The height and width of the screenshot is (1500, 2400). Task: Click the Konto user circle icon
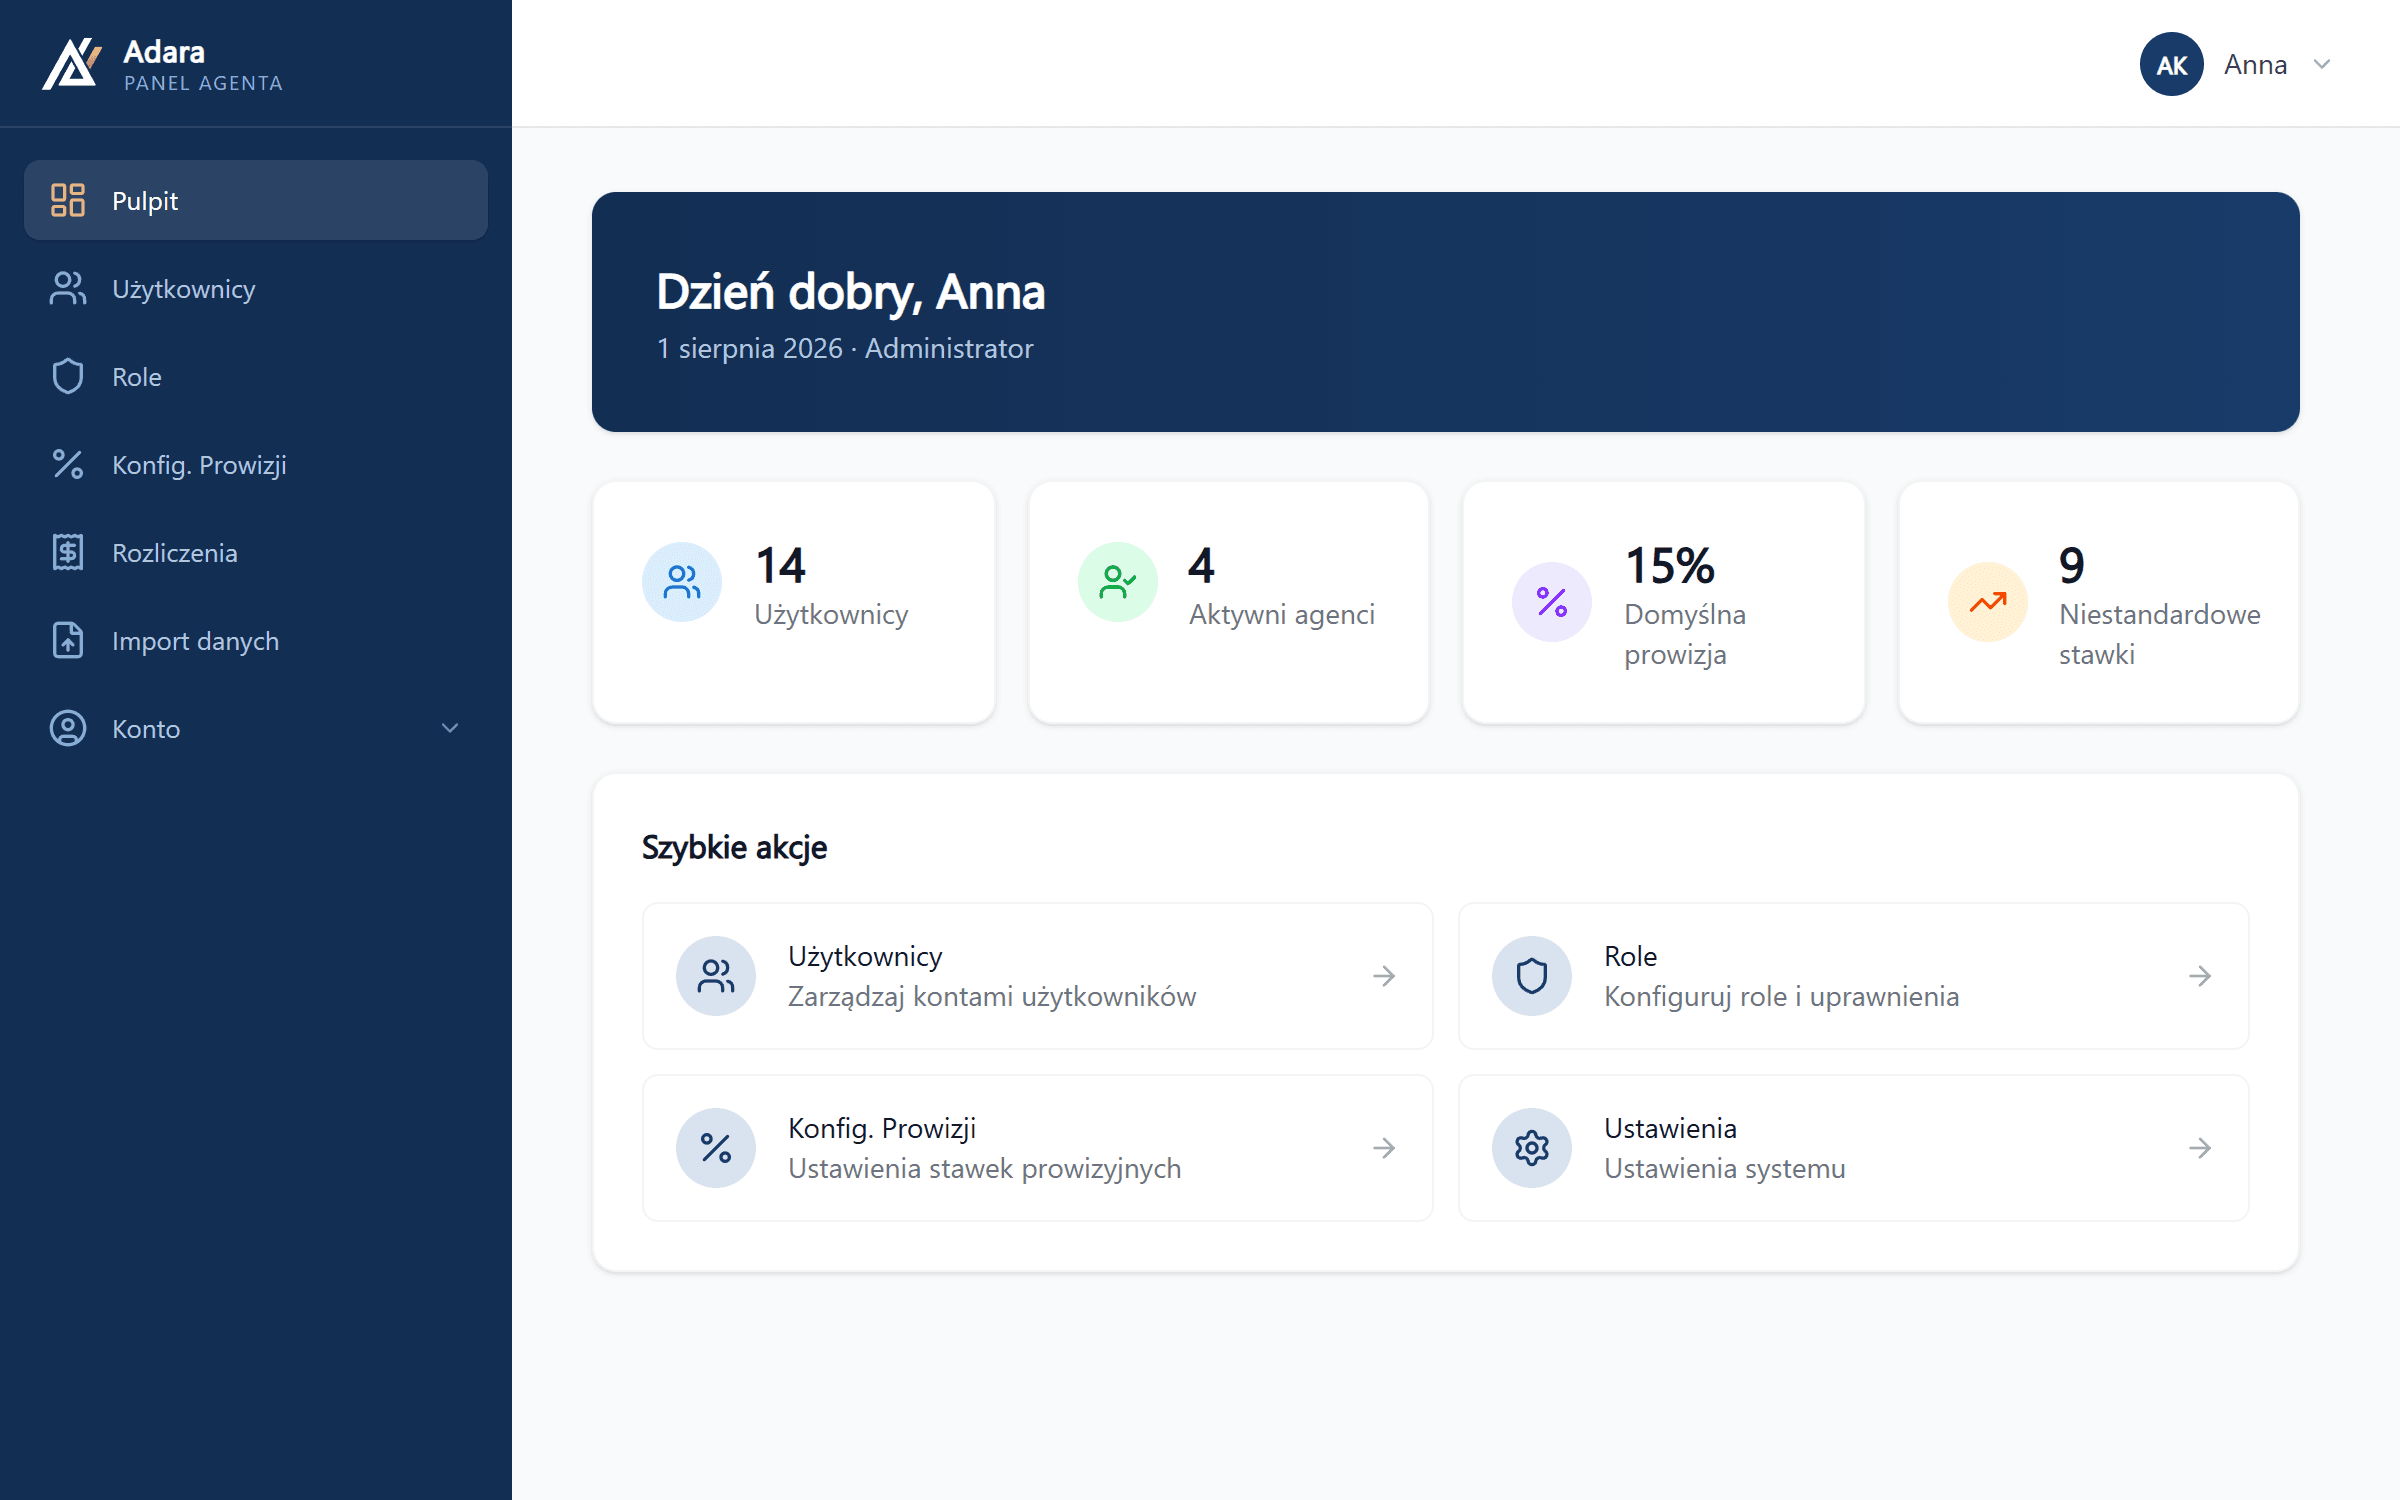tap(68, 728)
